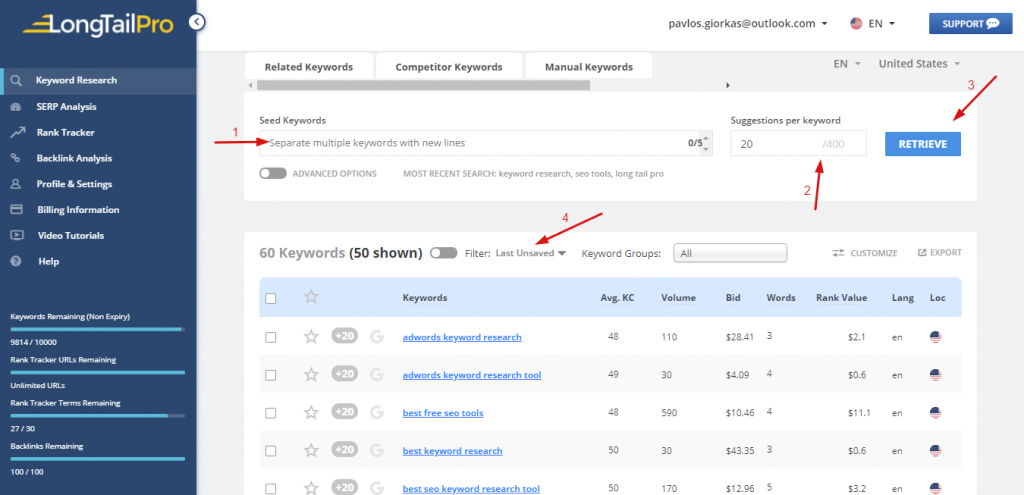1024x495 pixels.
Task: Sort by the Avg. KC column header
Action: tap(617, 298)
